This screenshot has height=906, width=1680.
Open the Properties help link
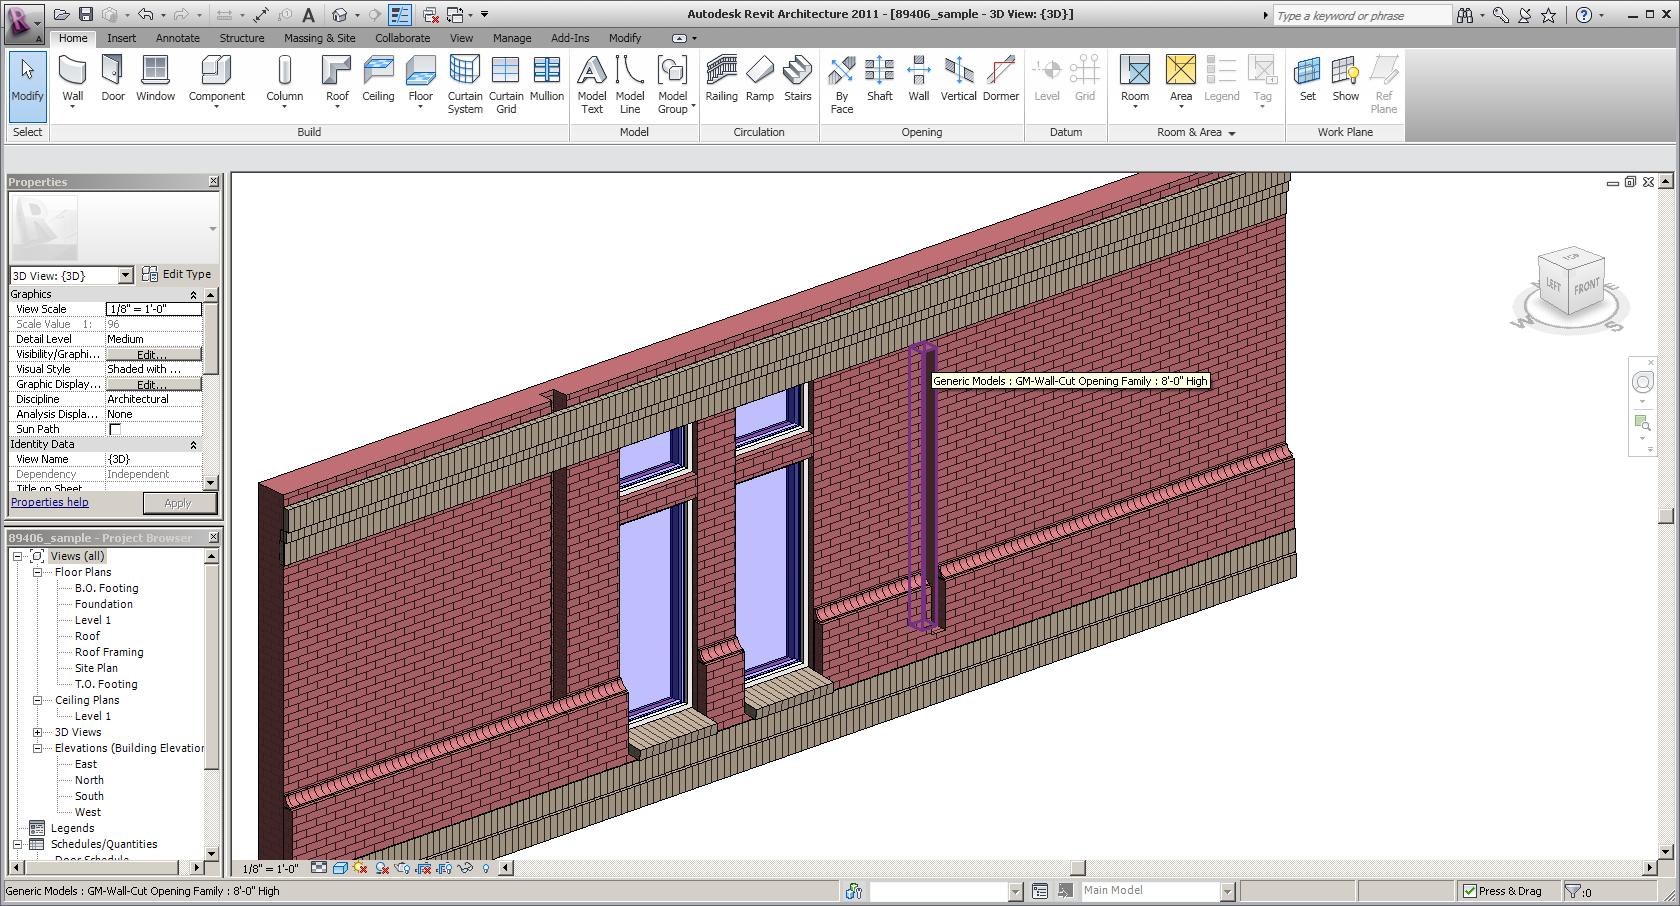point(49,502)
